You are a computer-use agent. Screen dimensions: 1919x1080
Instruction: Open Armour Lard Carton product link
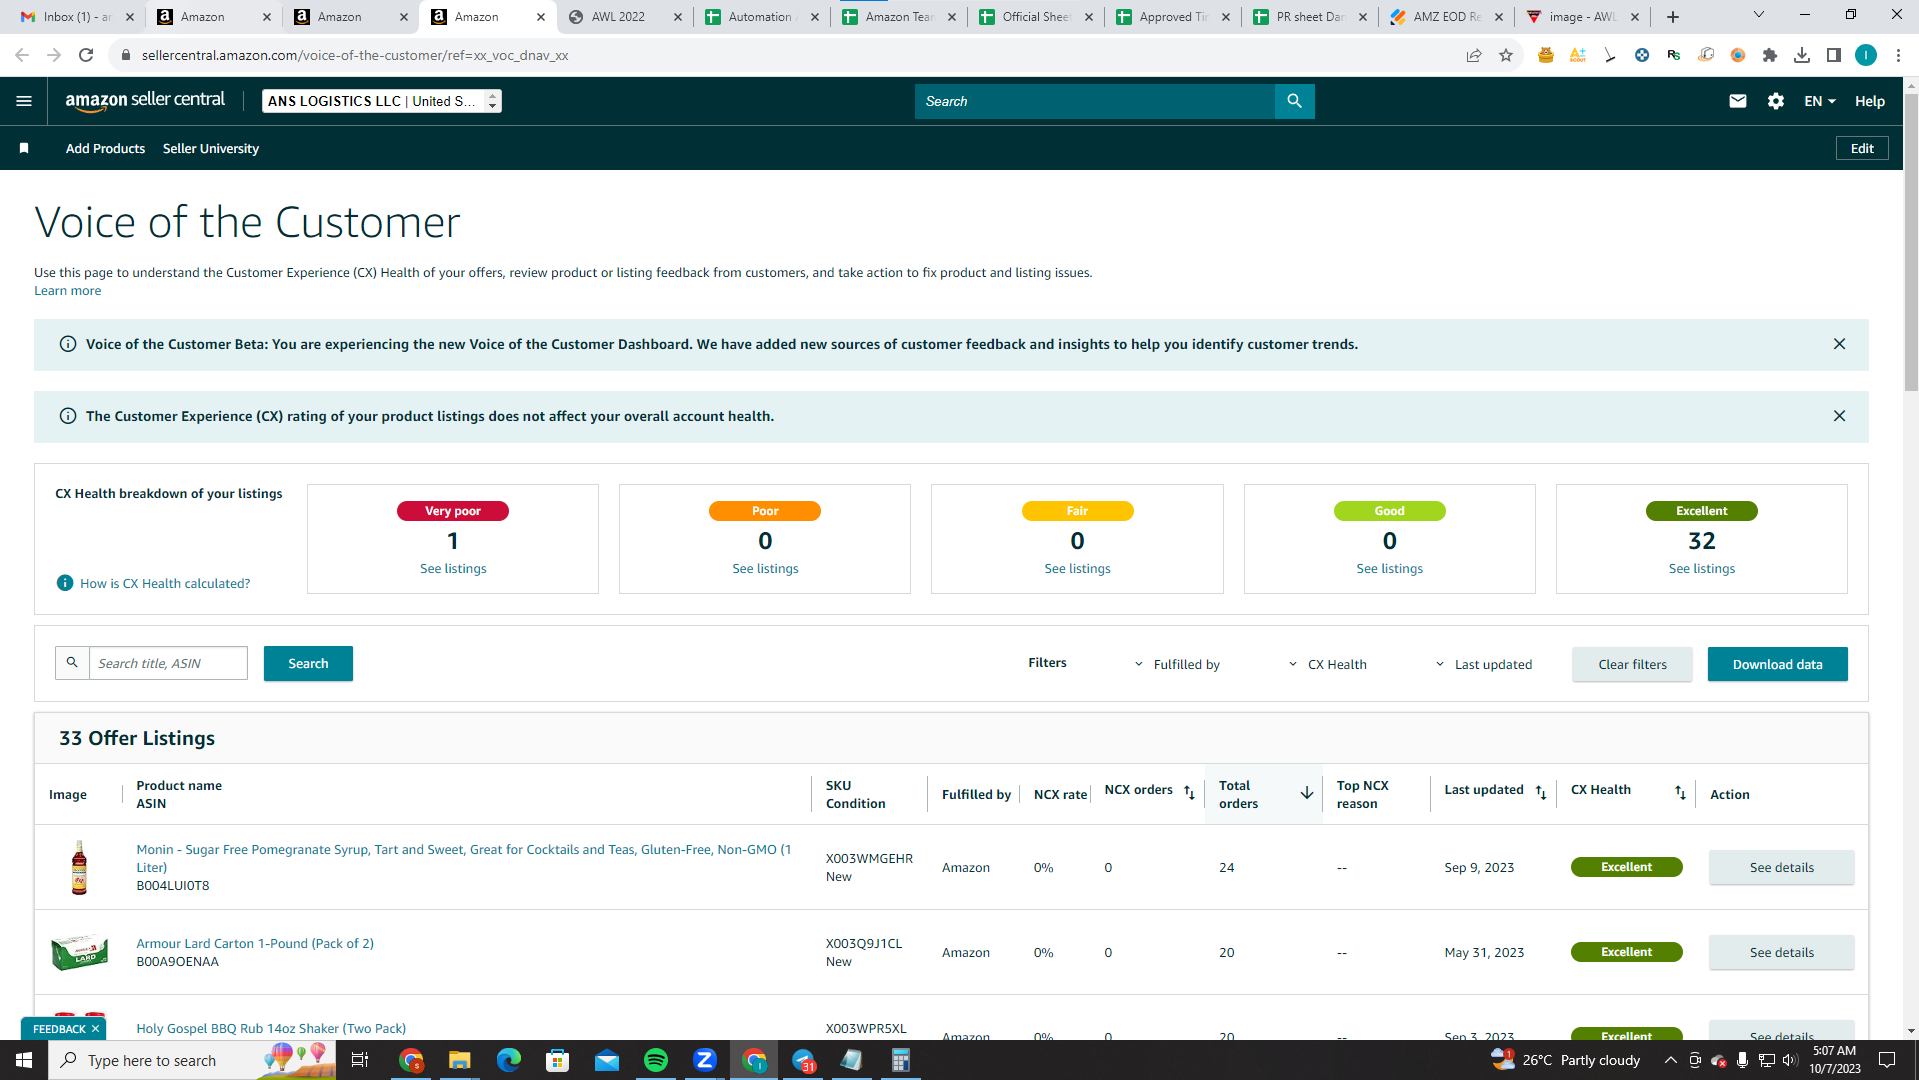coord(255,943)
